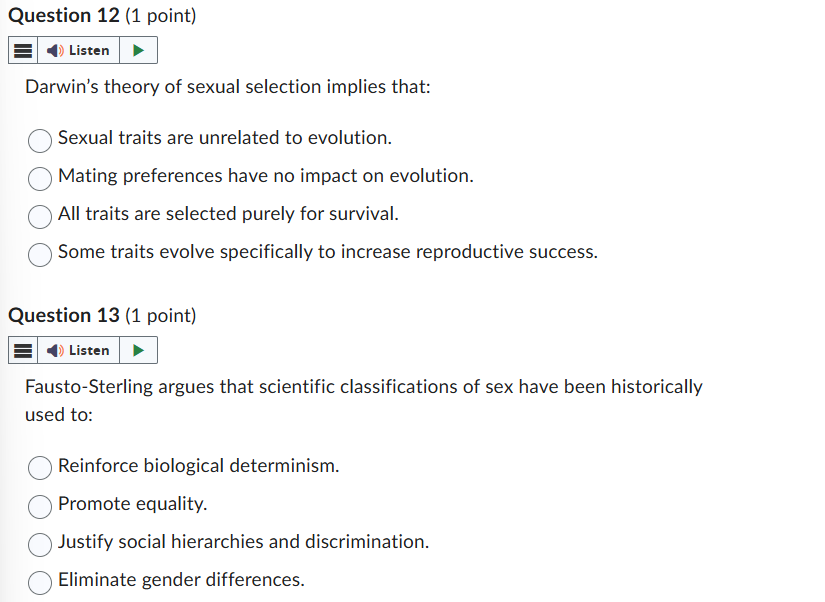Choose 'All traits are selected purely for survival'

pyautogui.click(x=39, y=217)
